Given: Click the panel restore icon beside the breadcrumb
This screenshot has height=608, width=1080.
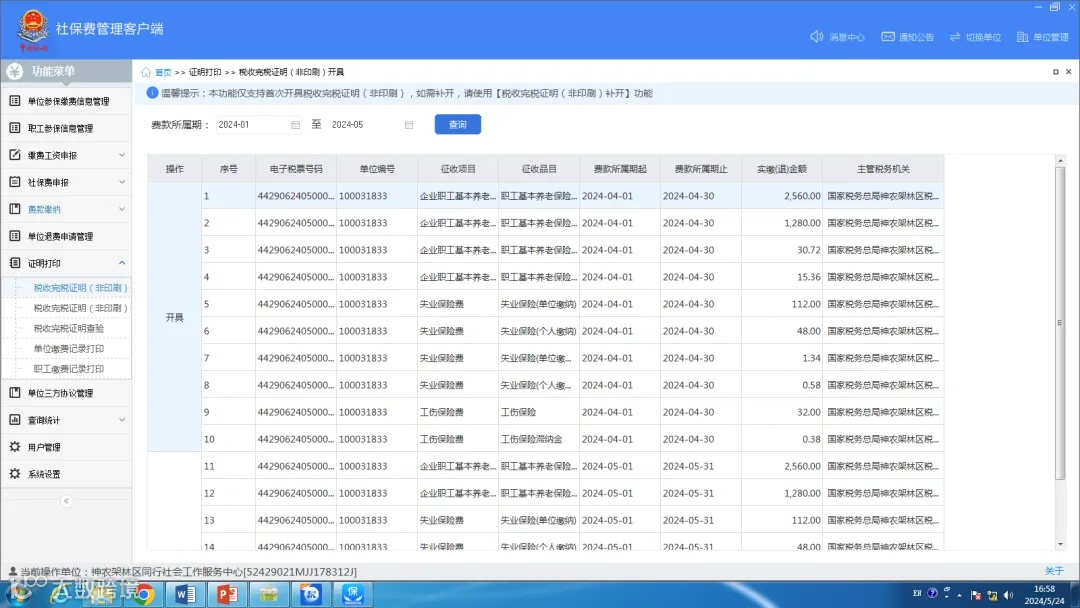Looking at the screenshot, I should click(x=1055, y=72).
